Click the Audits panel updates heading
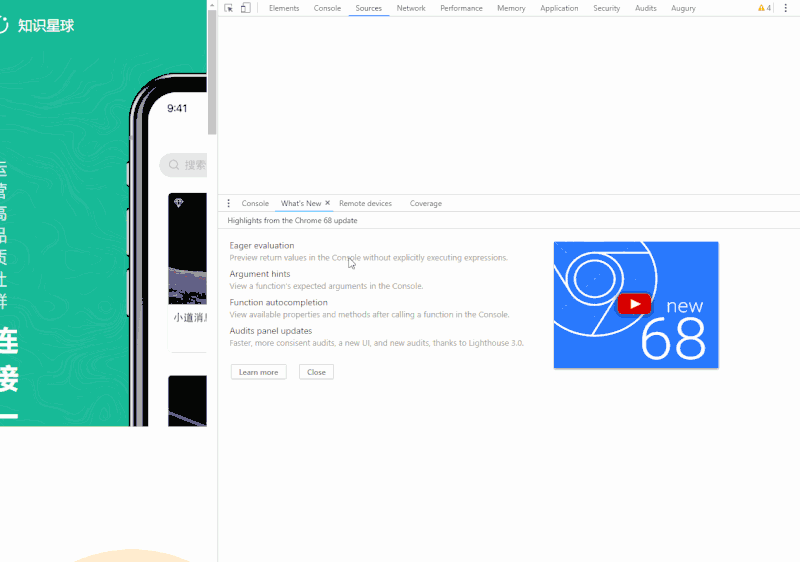This screenshot has height=562, width=800. (270, 331)
